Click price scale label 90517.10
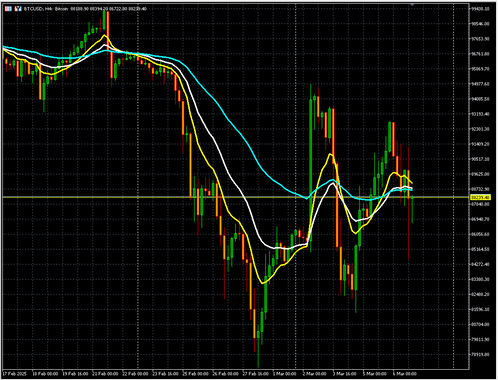This screenshot has height=380, width=498. tap(480, 159)
